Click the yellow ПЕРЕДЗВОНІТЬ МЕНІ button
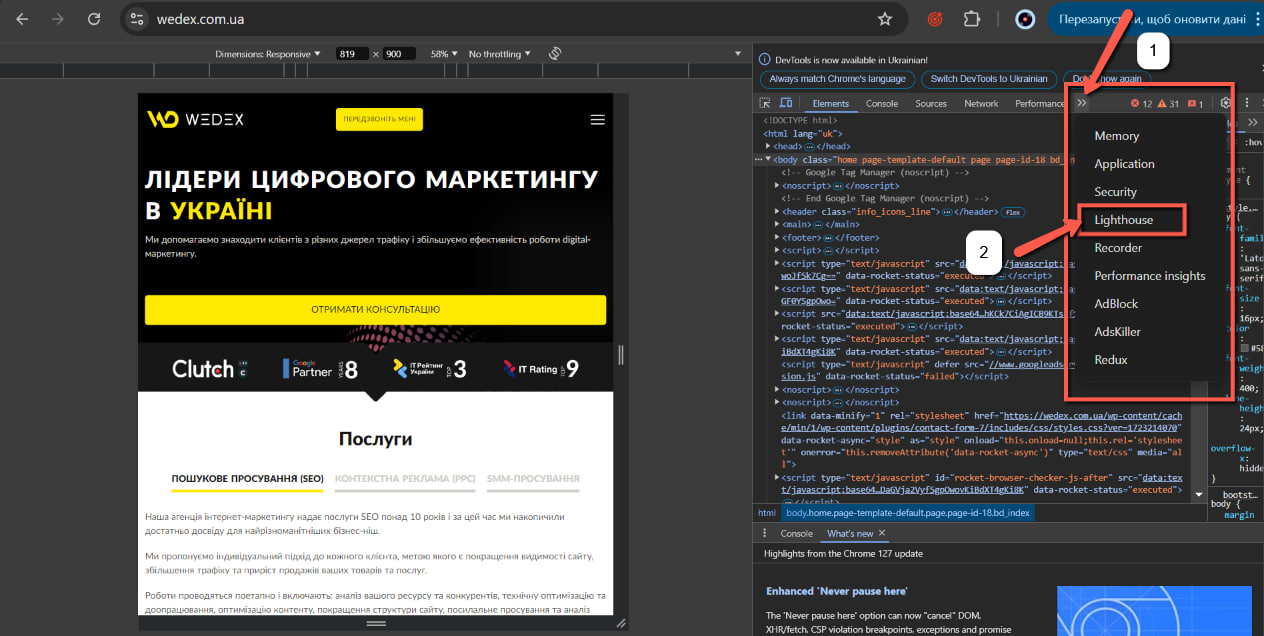 379,119
